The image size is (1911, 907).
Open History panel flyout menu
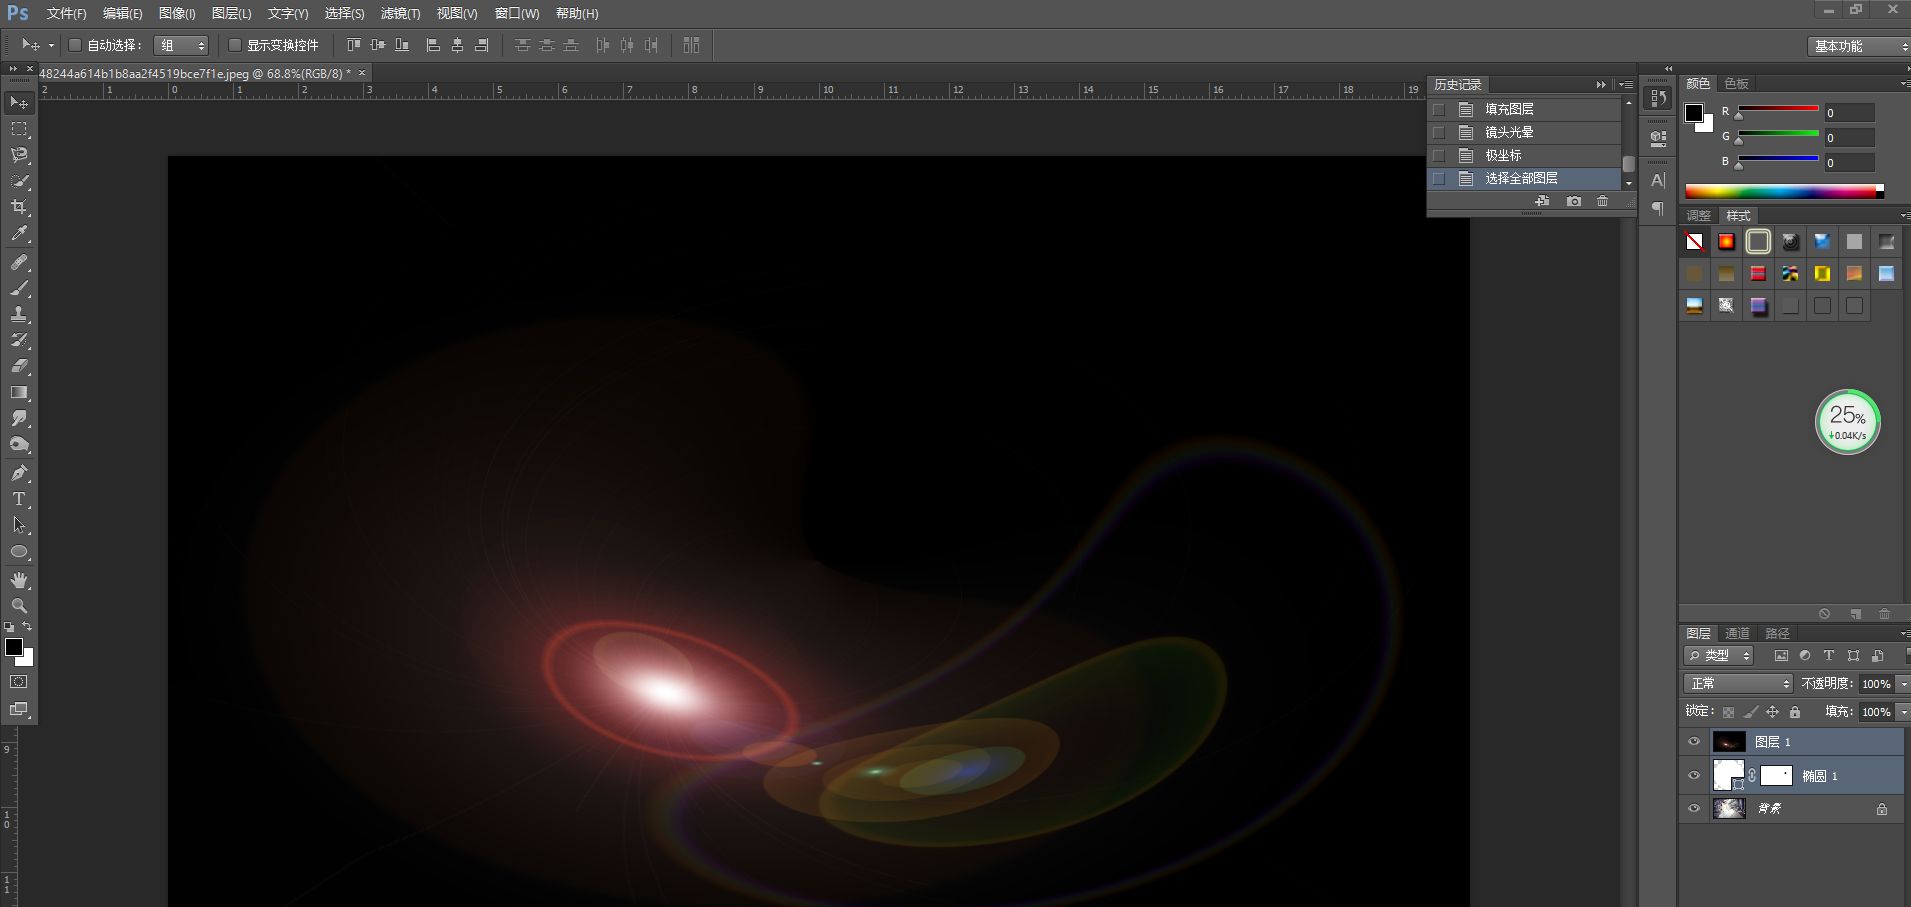click(1626, 84)
